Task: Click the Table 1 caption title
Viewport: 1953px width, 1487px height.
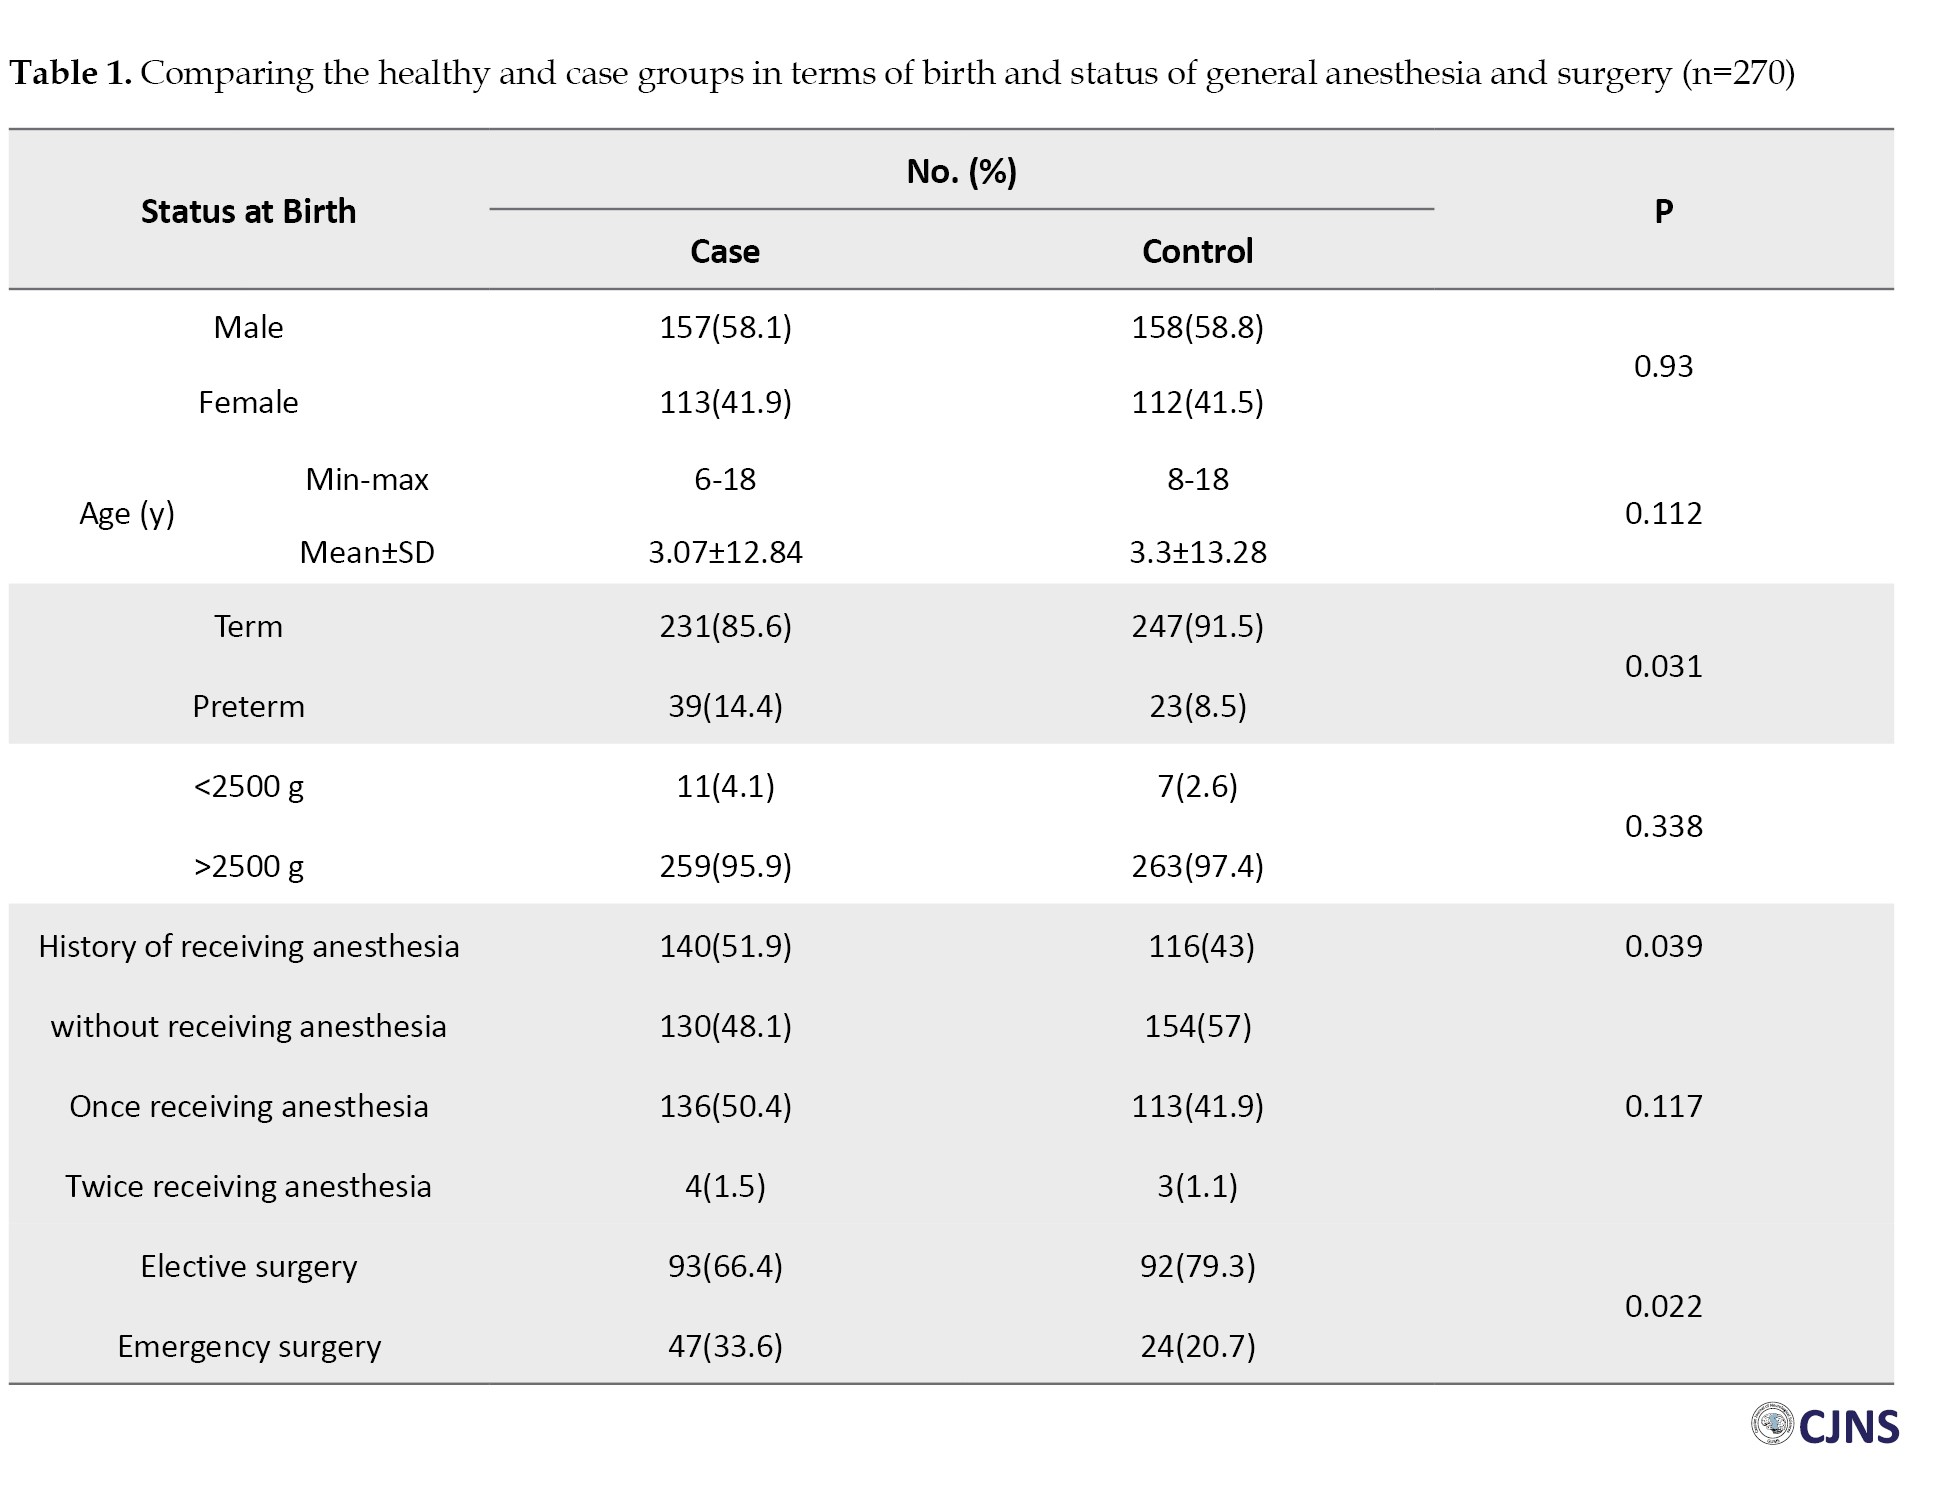Action: coord(901,73)
